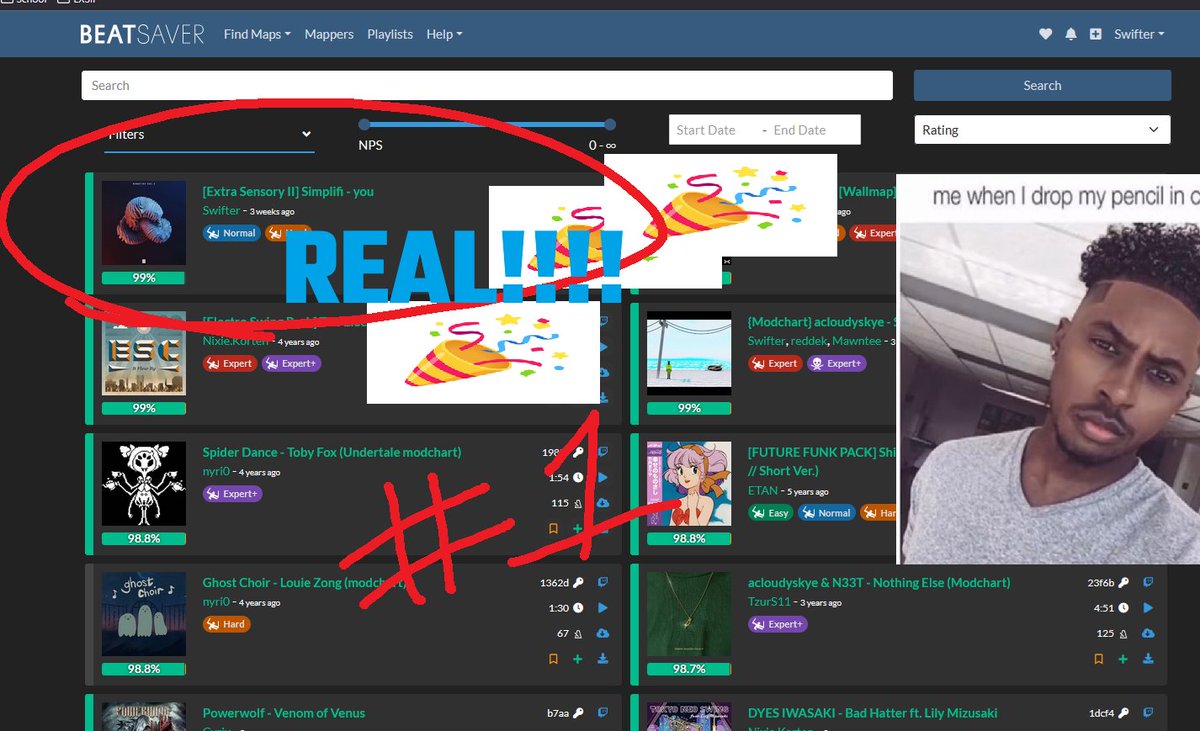Click Expert+ badge on Nothing Else card
Screen dimensions: 1200x731
(777, 623)
